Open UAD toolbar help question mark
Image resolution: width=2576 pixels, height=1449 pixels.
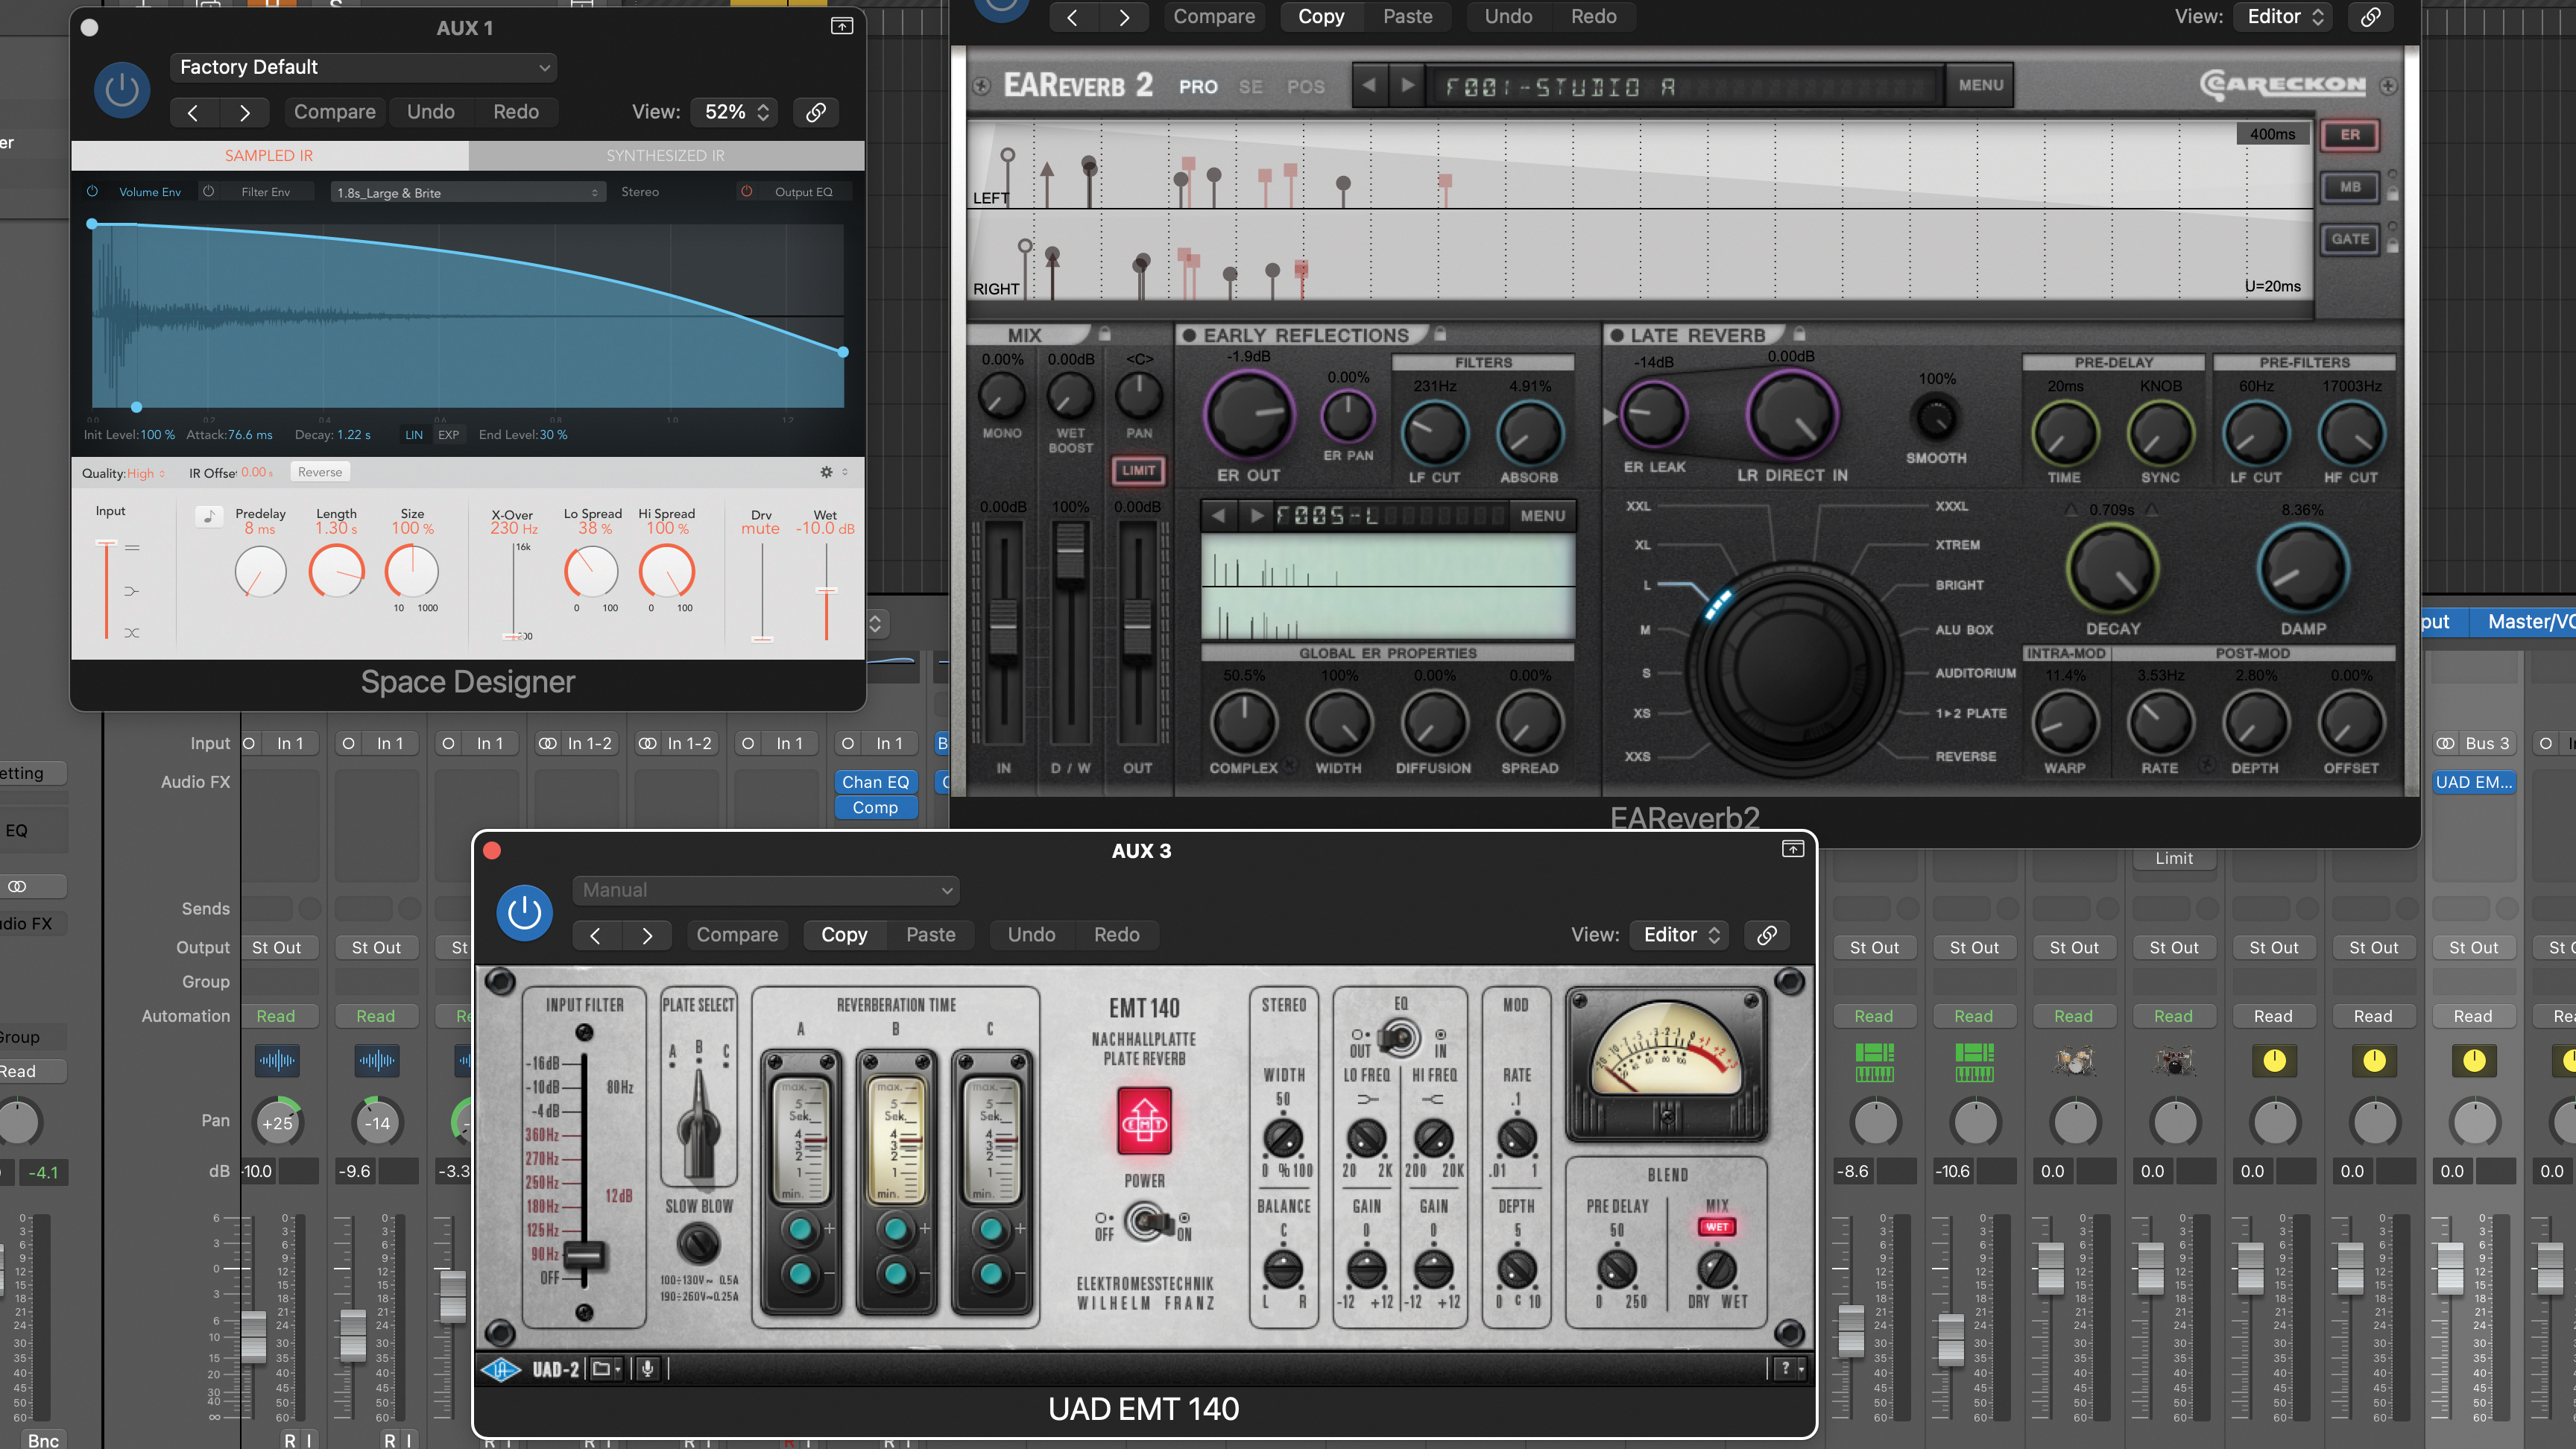coord(1789,1369)
